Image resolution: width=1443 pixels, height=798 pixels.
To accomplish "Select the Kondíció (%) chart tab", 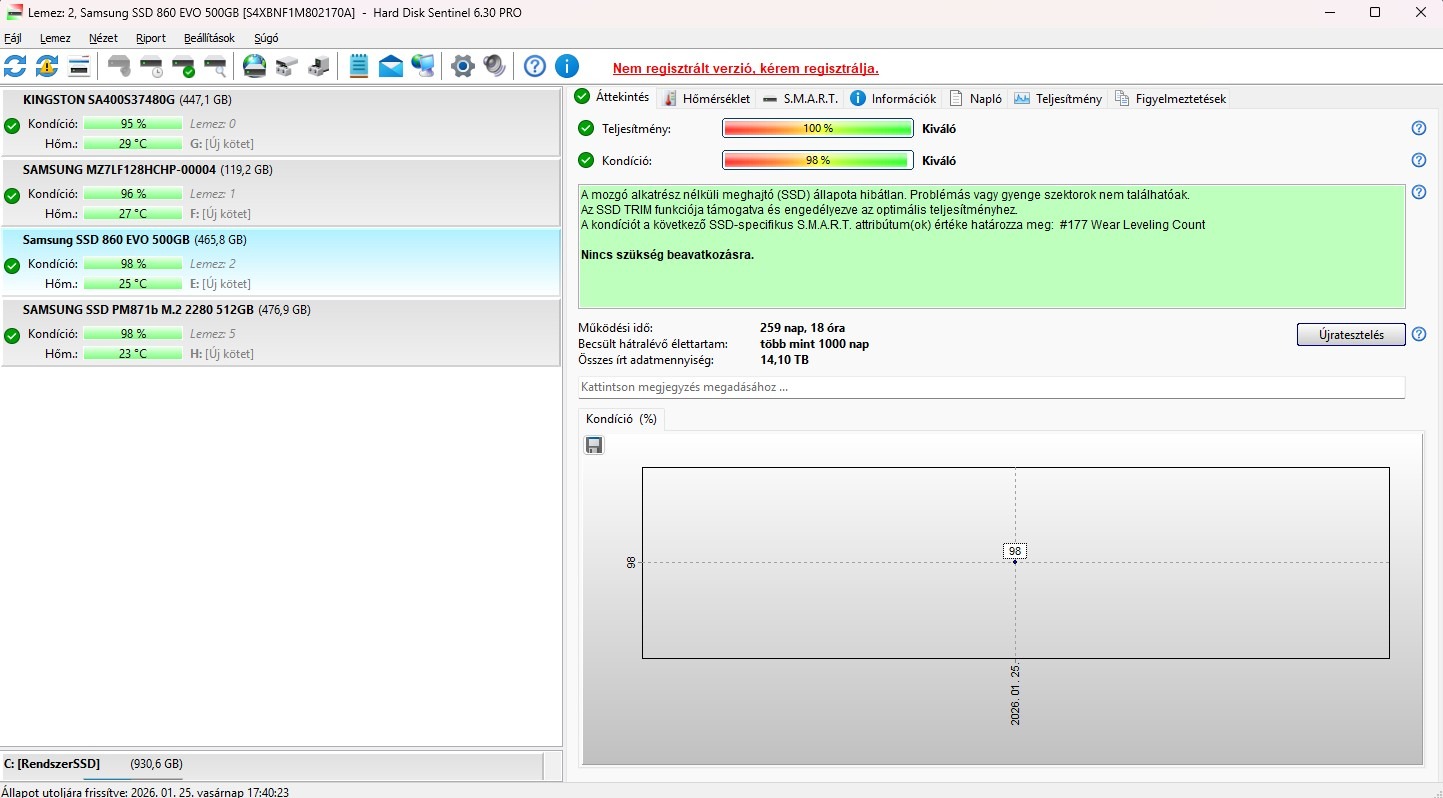I will [621, 419].
